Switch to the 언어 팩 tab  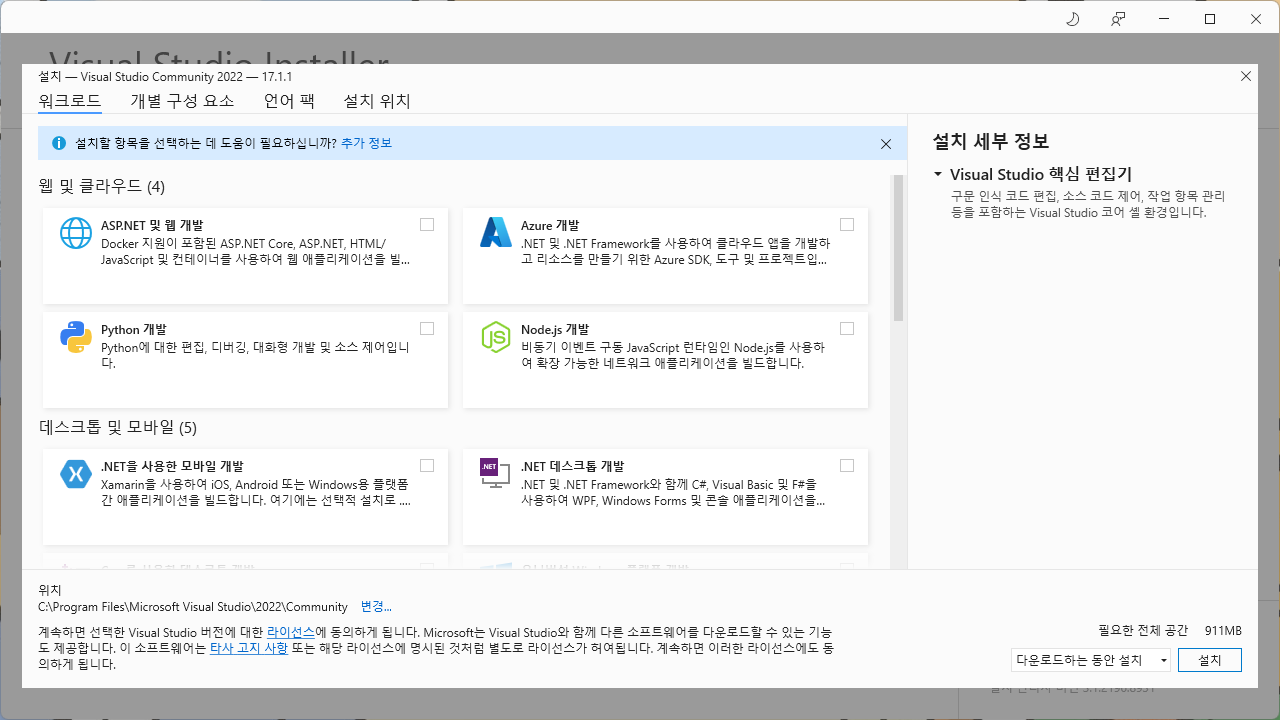pos(289,101)
